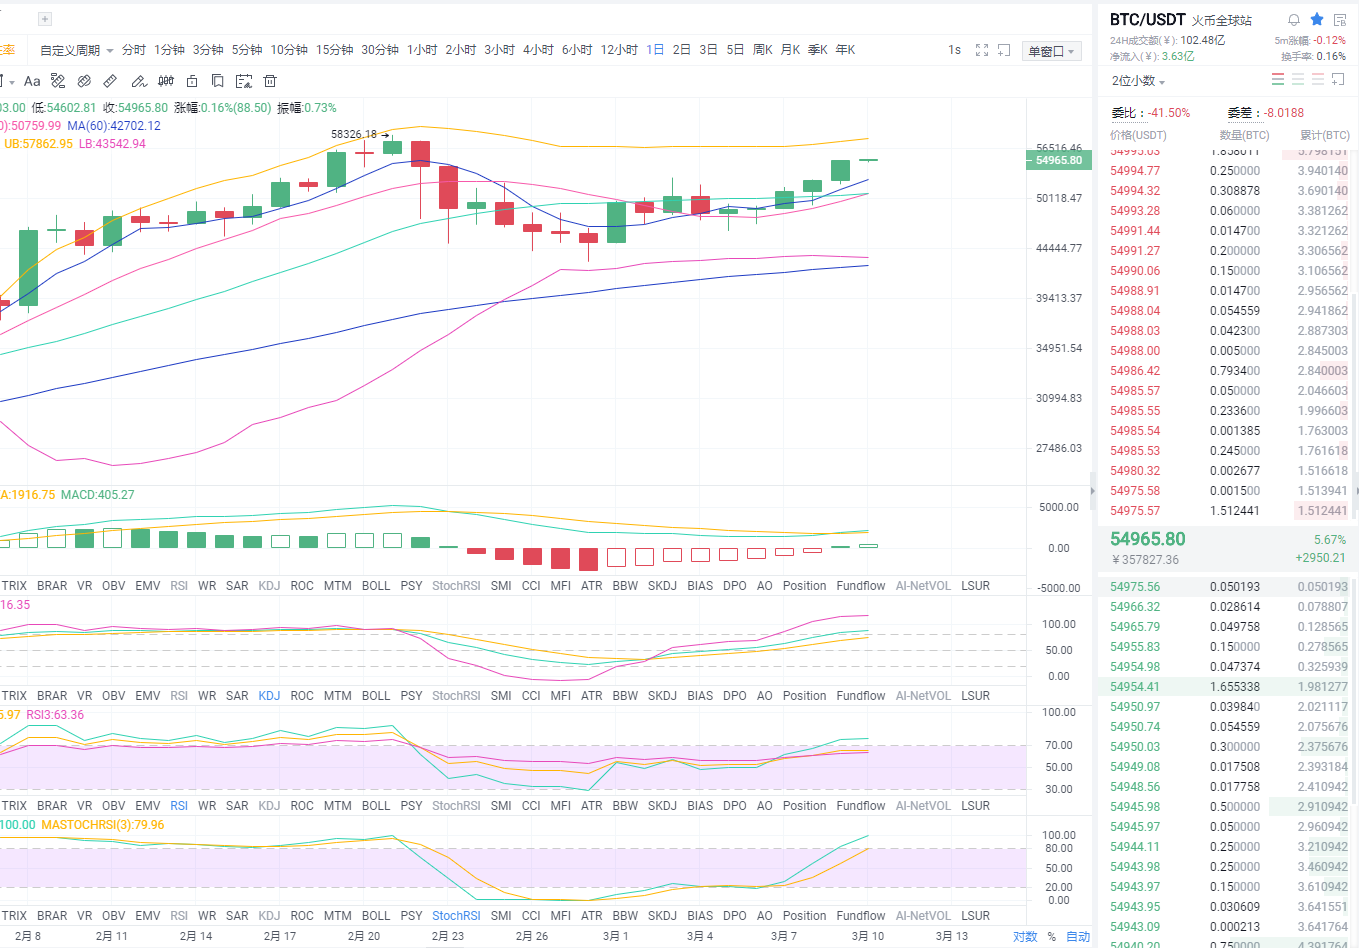Pick the freehand brush drawing tool
Image resolution: width=1359 pixels, height=948 pixels.
click(x=139, y=81)
